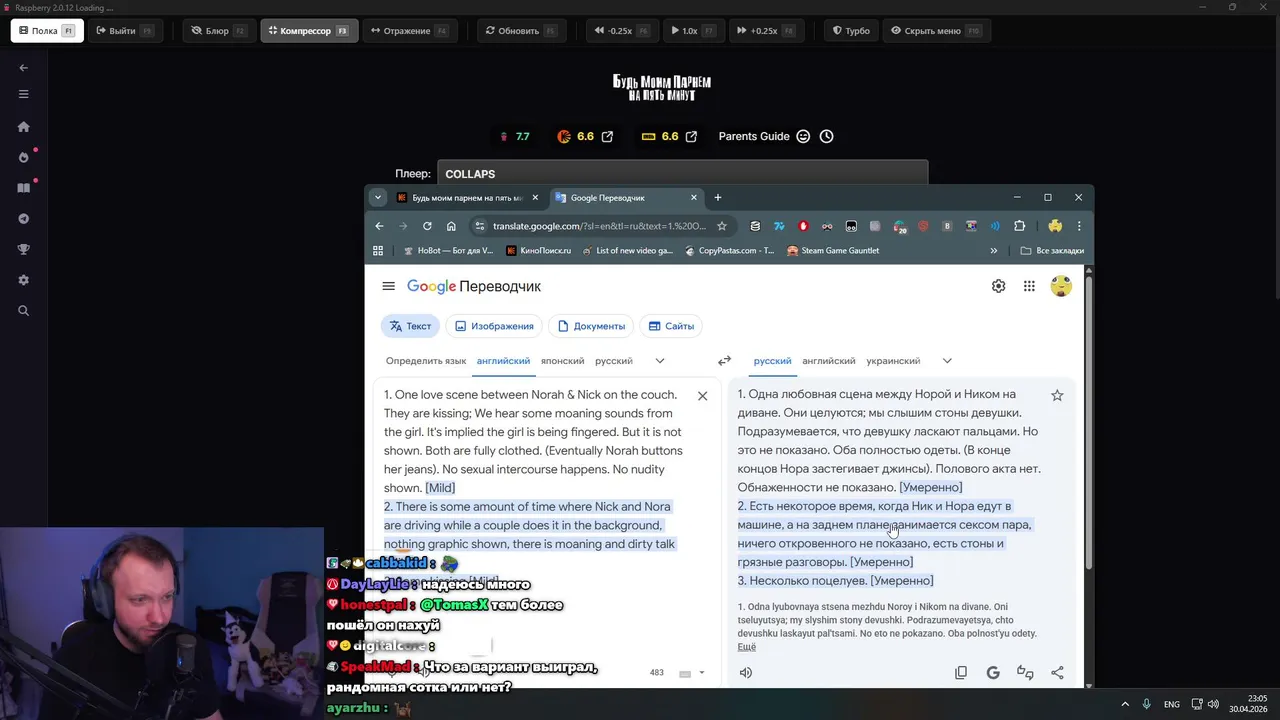Click the back arrow in Raspberry sidebar
The width and height of the screenshot is (1280, 720).
tap(24, 68)
